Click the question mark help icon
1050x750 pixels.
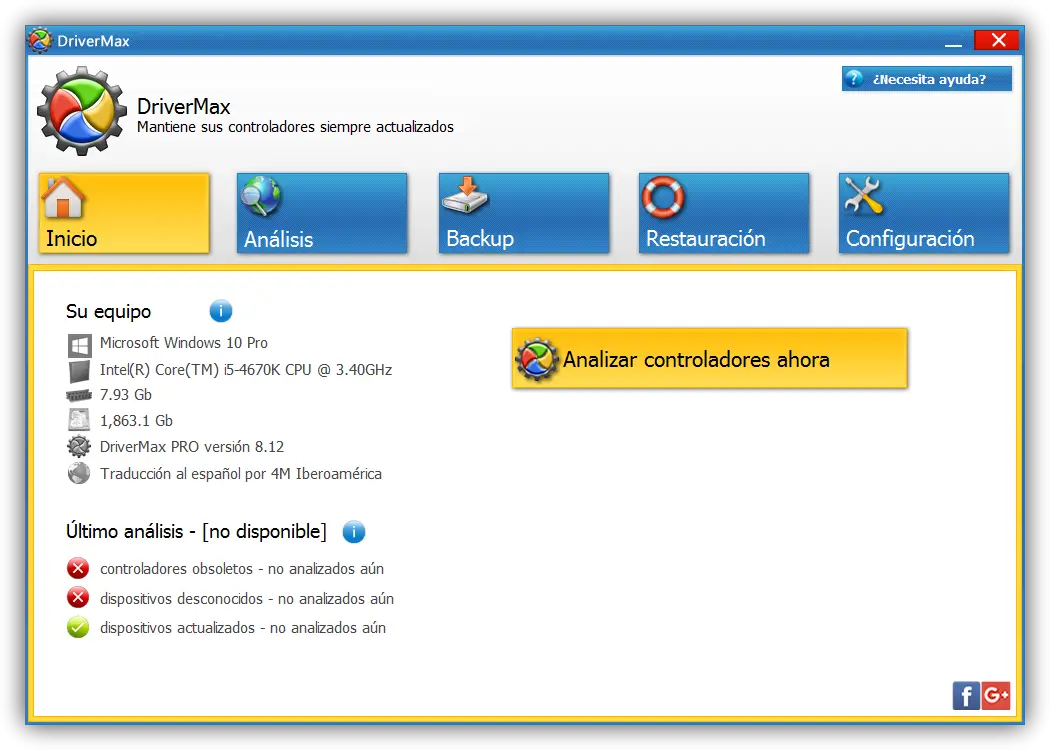(x=854, y=79)
